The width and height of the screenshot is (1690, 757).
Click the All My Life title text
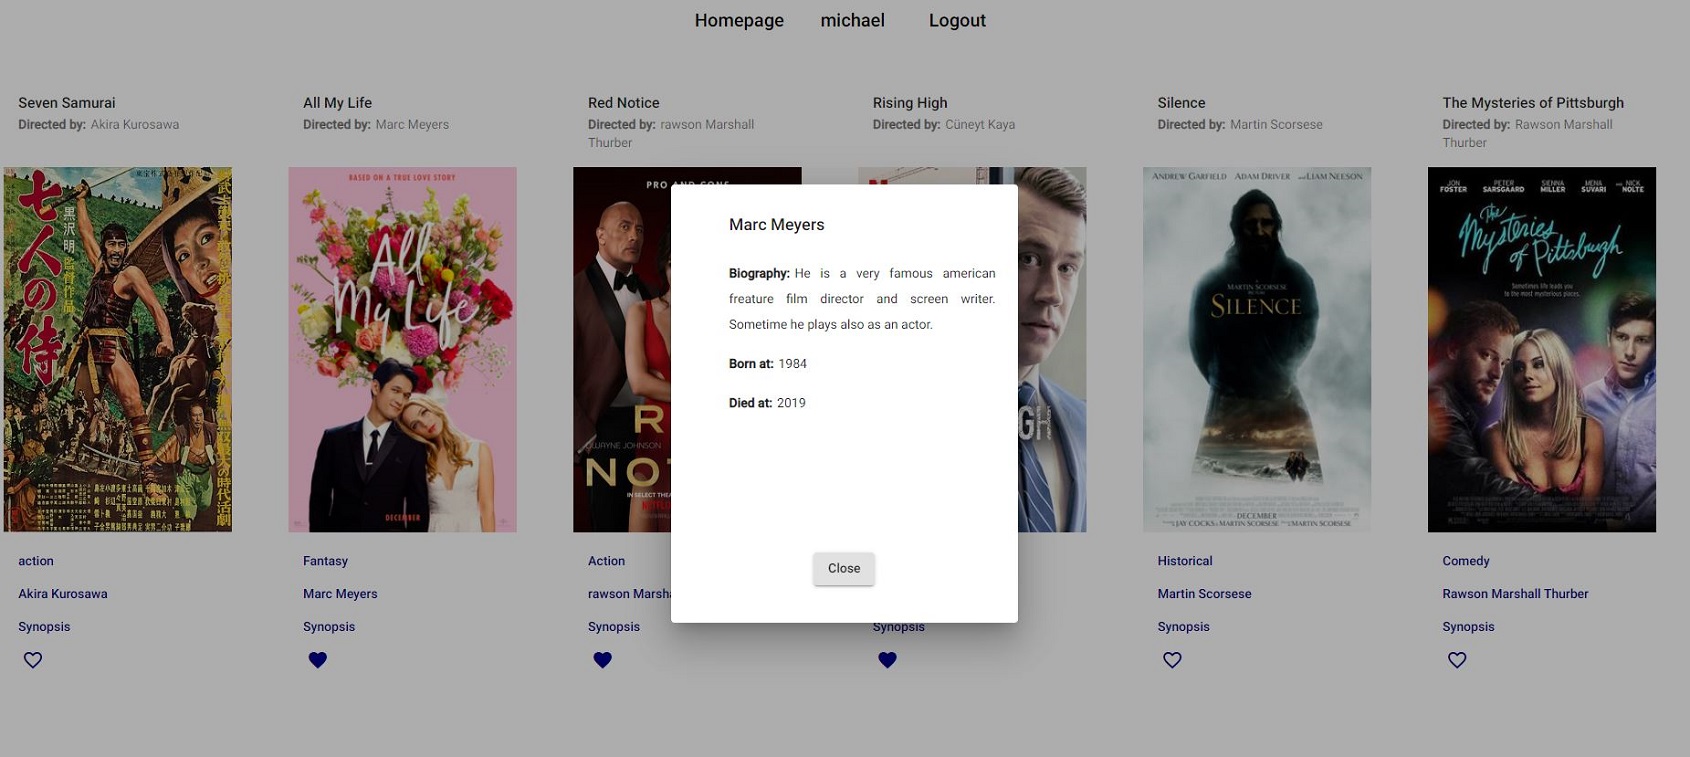(338, 103)
